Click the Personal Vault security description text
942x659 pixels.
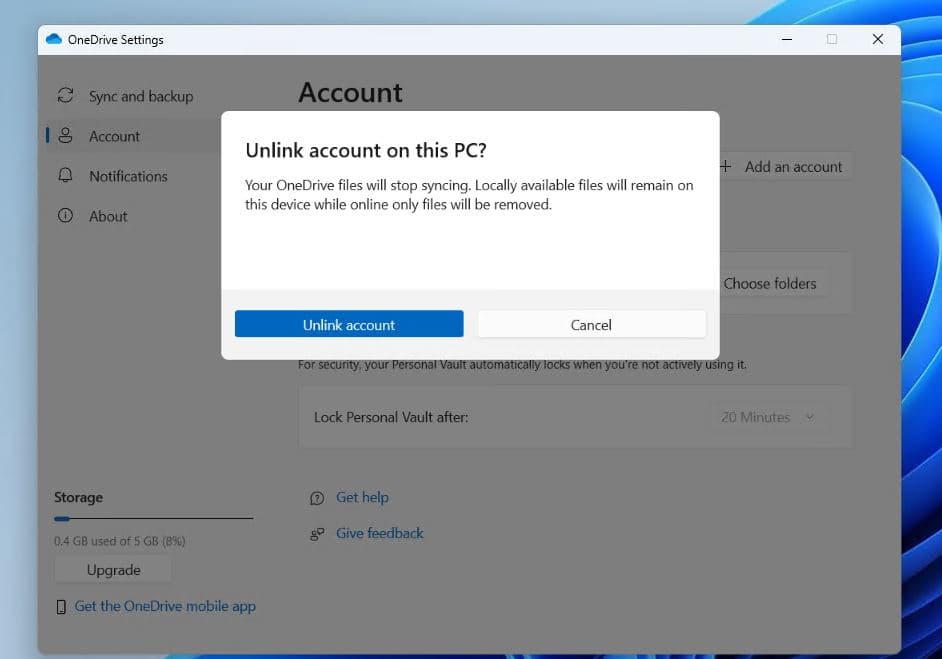coord(522,365)
